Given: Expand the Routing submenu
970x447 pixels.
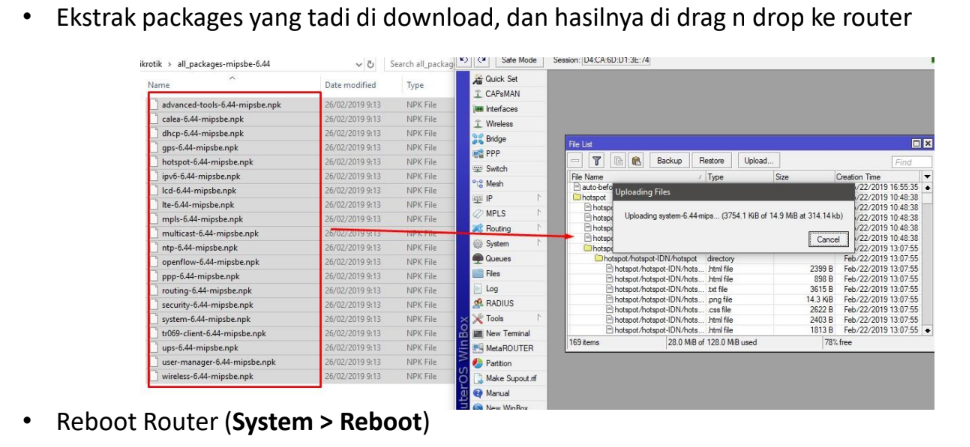Looking at the screenshot, I should (x=507, y=229).
